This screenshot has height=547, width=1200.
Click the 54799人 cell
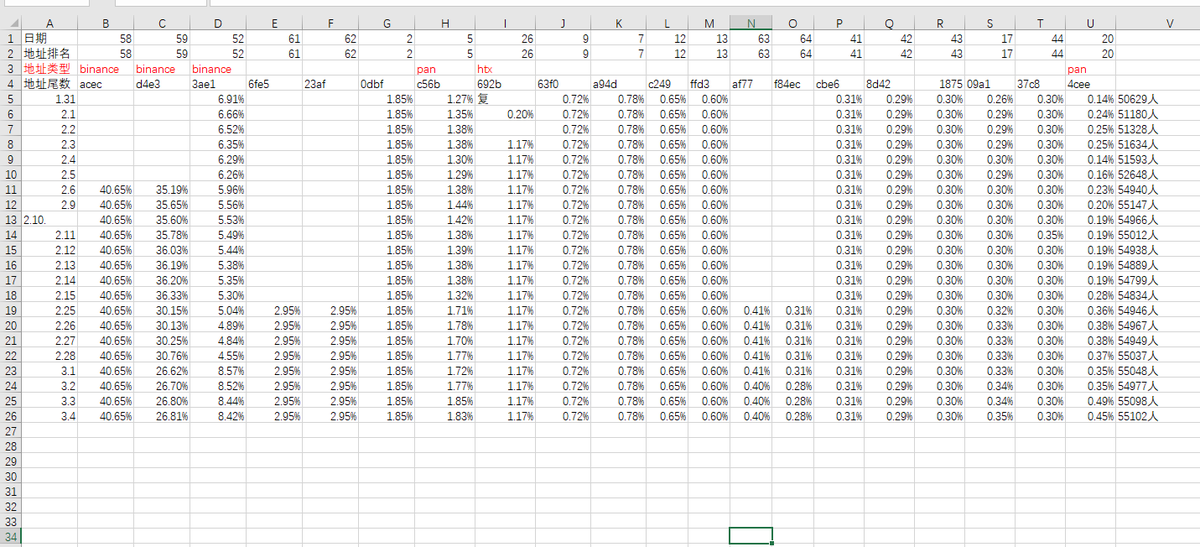point(1159,279)
